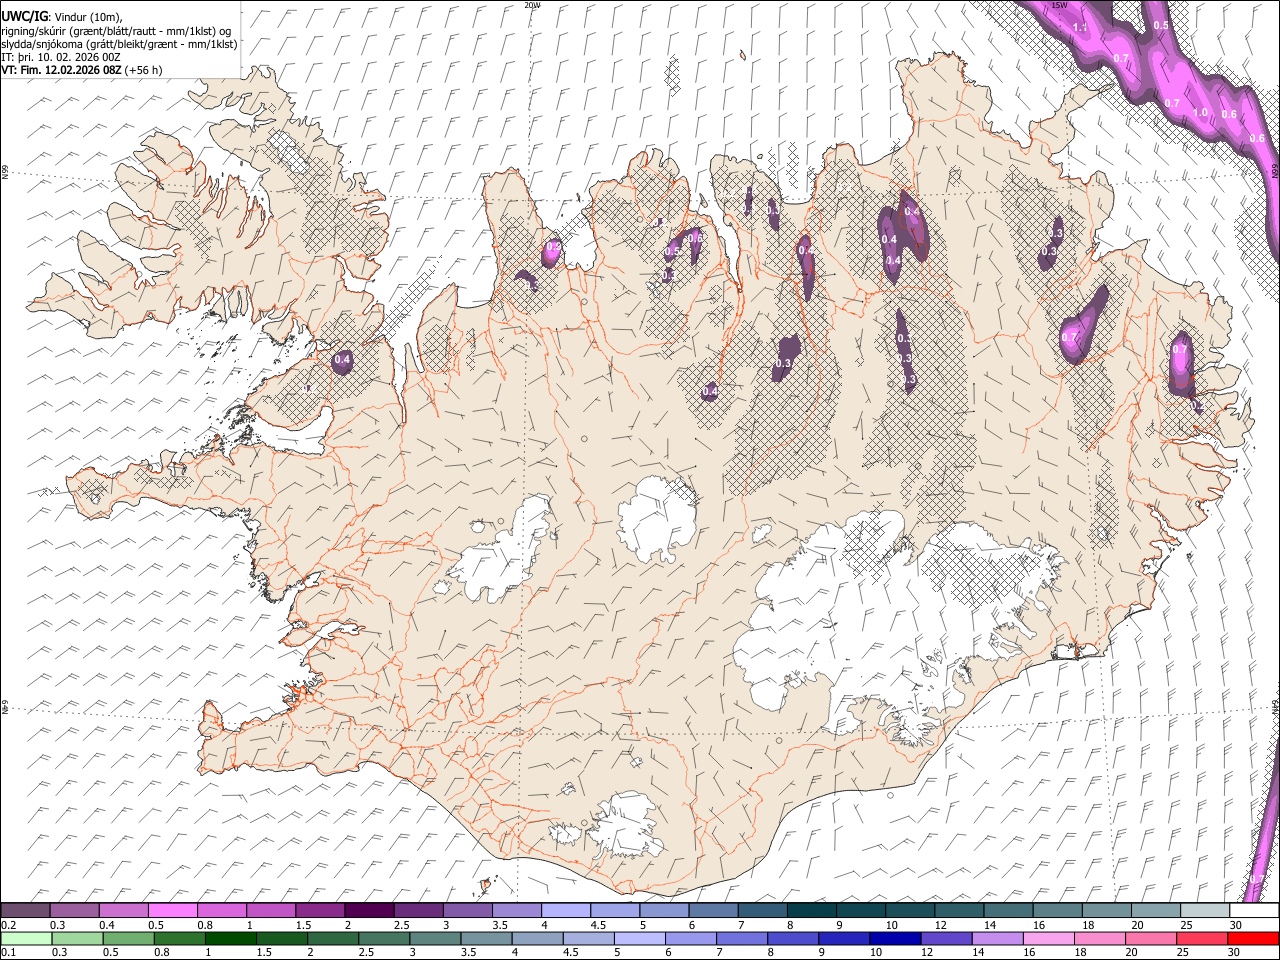Click the 0.4 snow blob on the western peninsula
This screenshot has height=960, width=1280.
(x=342, y=360)
